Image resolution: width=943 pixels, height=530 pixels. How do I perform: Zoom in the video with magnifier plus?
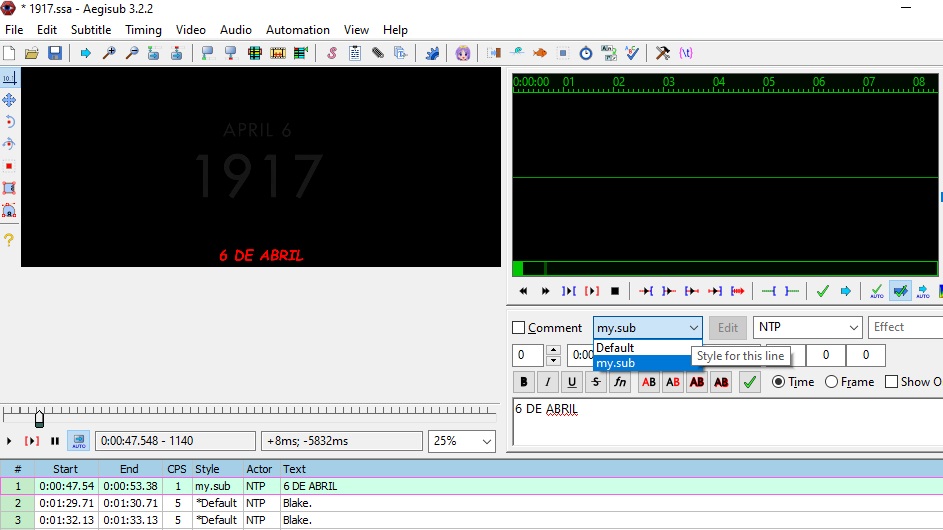pos(109,53)
